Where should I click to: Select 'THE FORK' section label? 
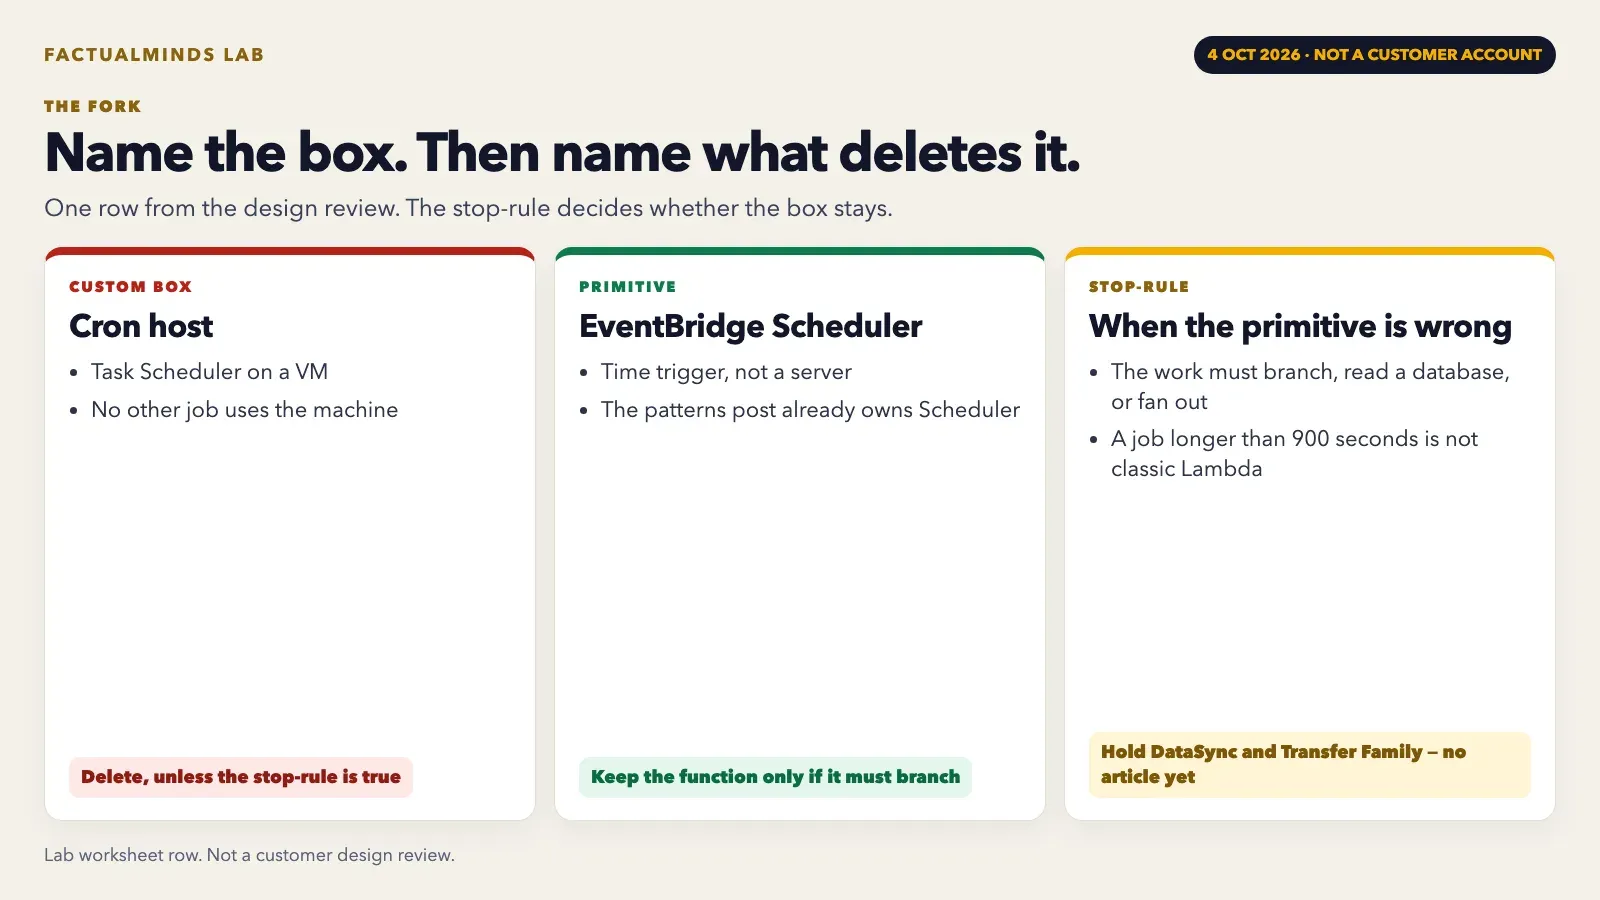click(x=93, y=106)
